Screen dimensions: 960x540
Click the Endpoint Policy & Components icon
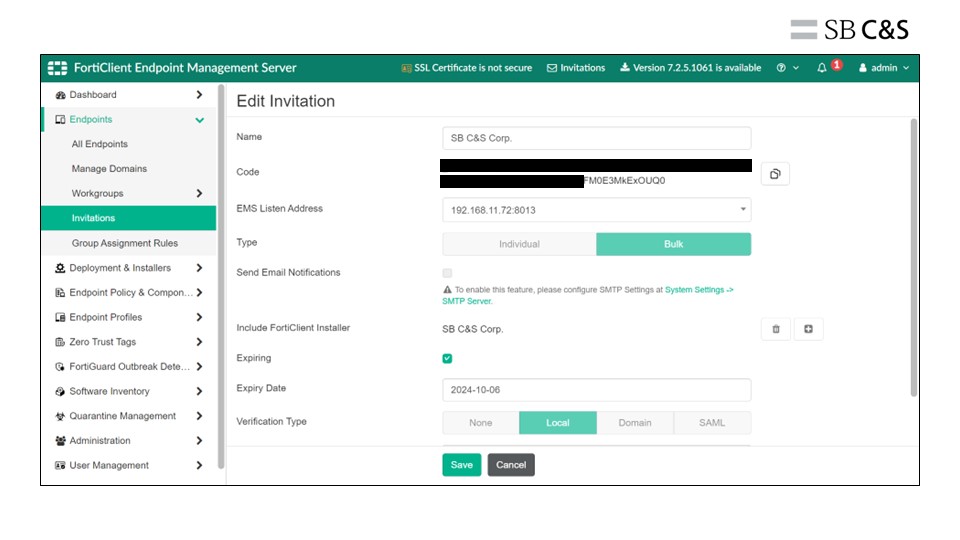point(60,293)
